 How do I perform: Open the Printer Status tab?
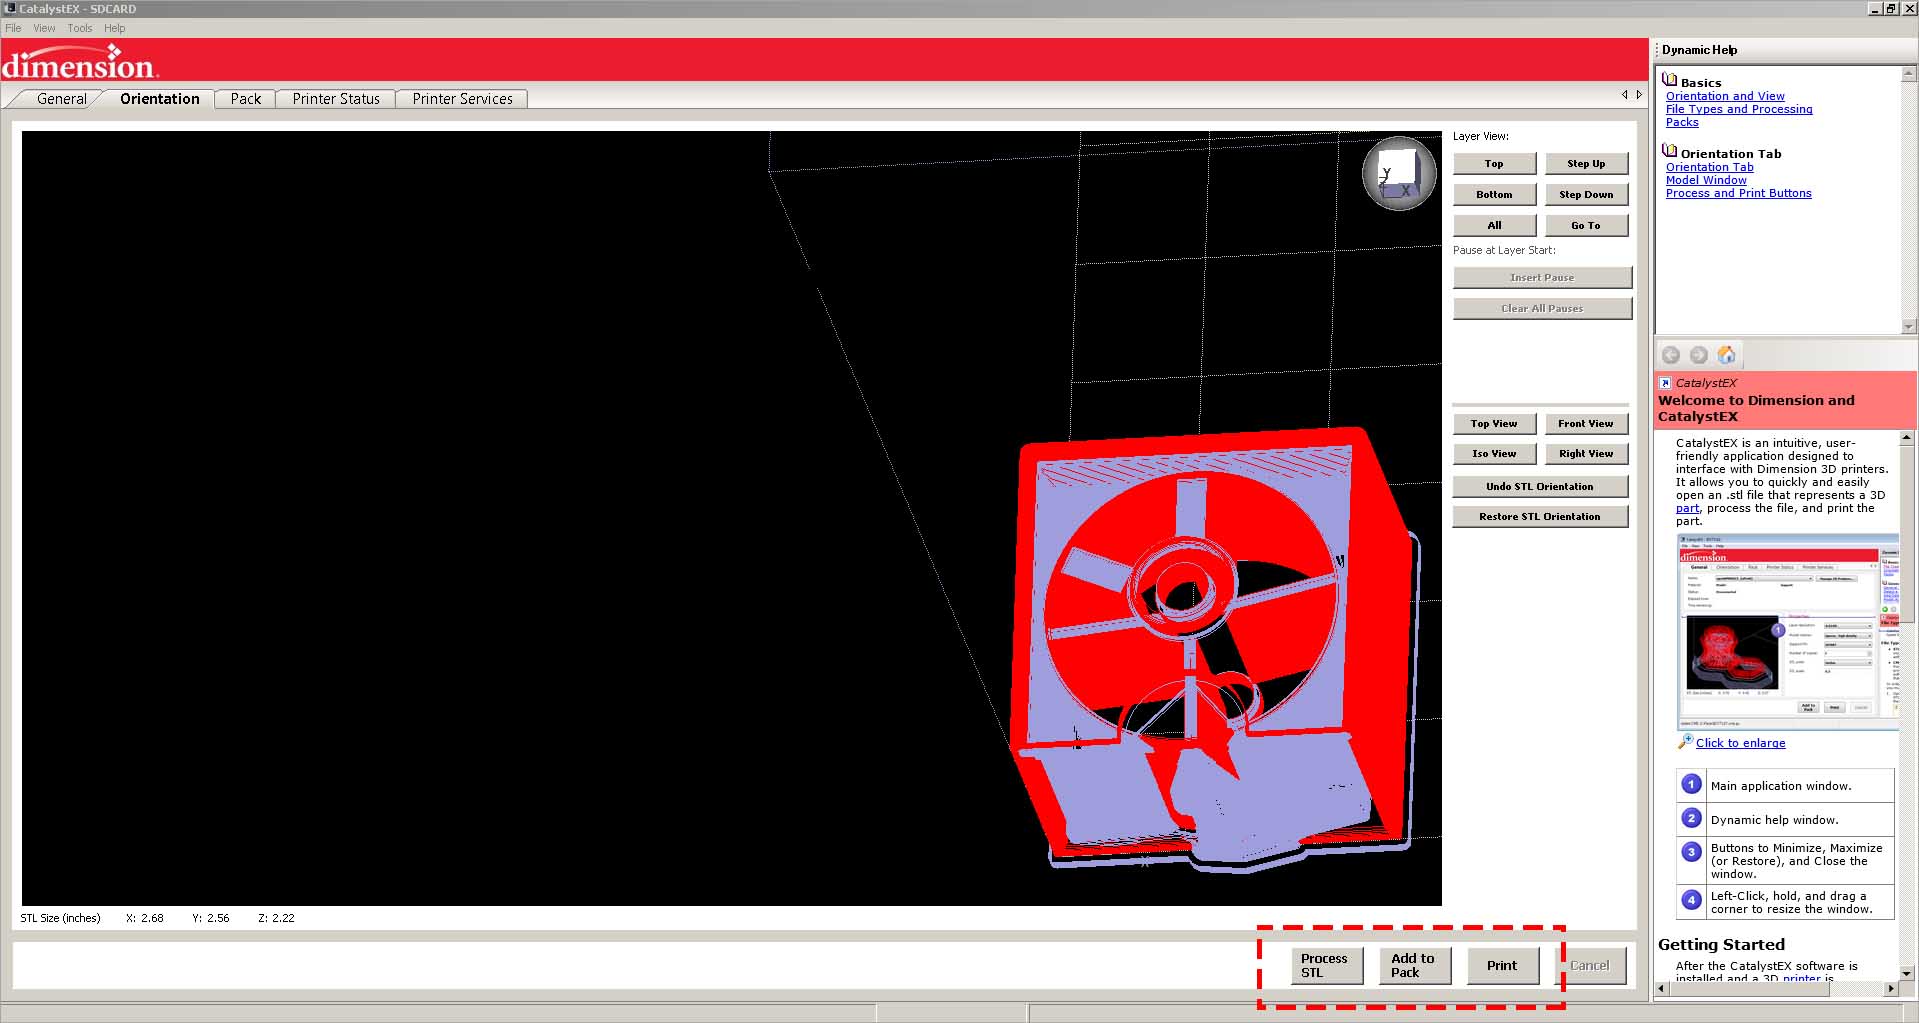336,99
